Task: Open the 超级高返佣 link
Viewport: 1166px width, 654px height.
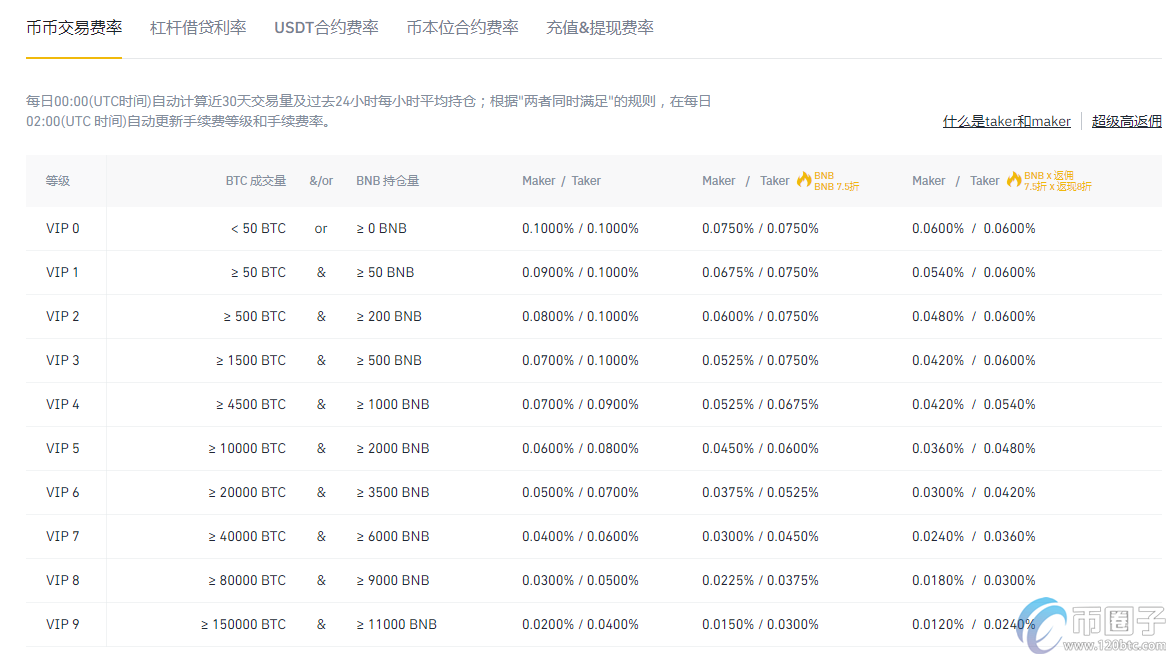Action: point(1126,120)
